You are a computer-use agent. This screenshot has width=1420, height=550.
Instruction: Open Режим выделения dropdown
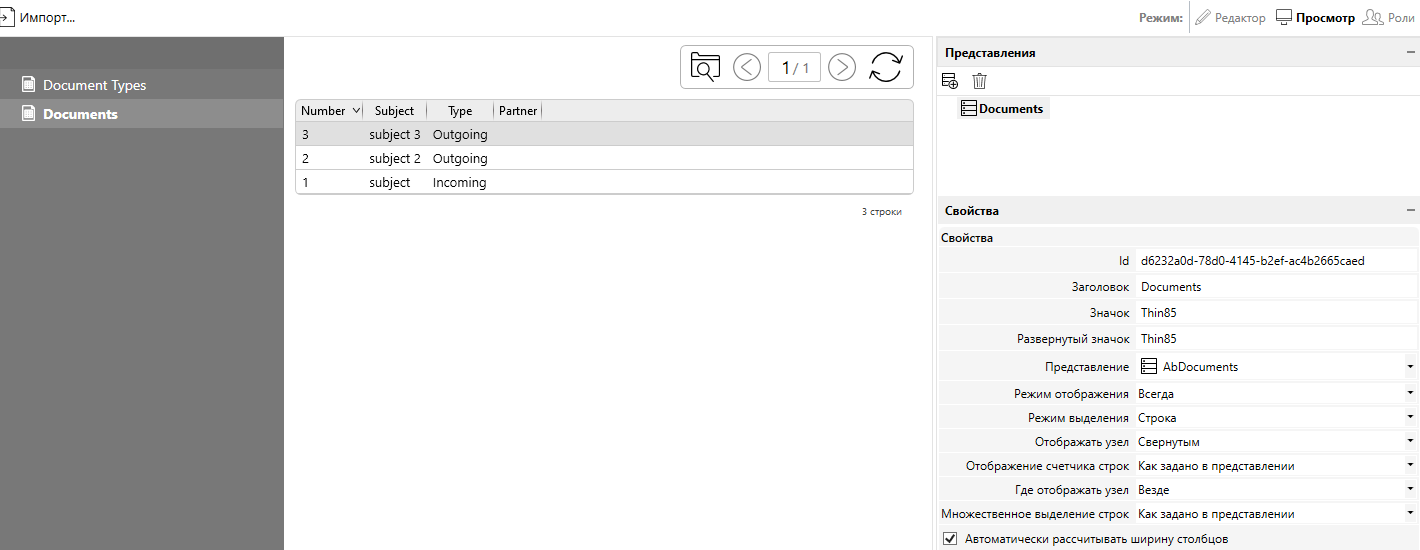click(1410, 418)
